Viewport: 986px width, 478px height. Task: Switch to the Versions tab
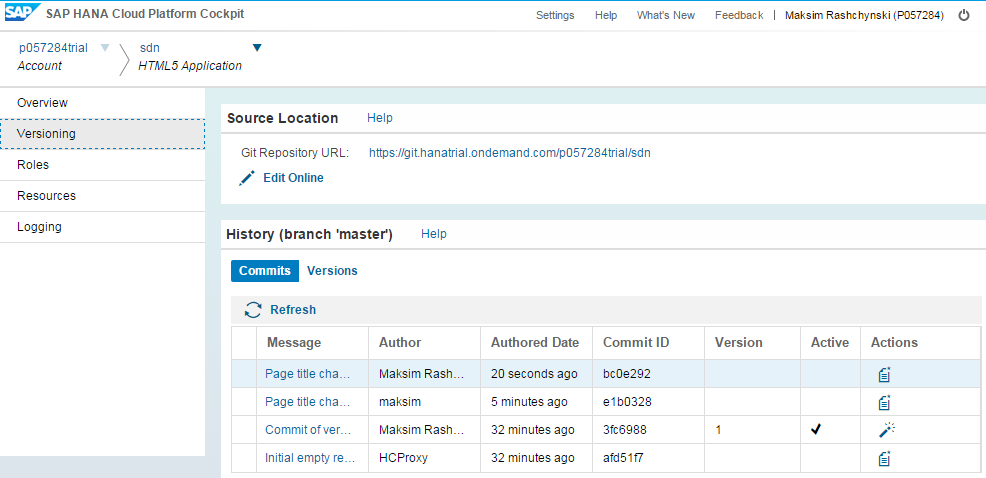[x=332, y=270]
